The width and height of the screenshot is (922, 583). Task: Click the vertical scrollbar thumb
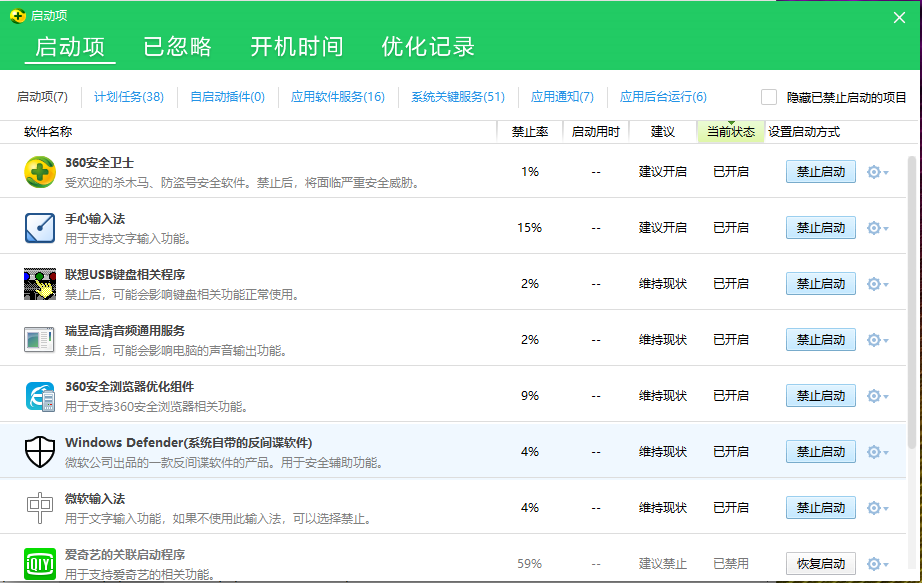(x=913, y=303)
